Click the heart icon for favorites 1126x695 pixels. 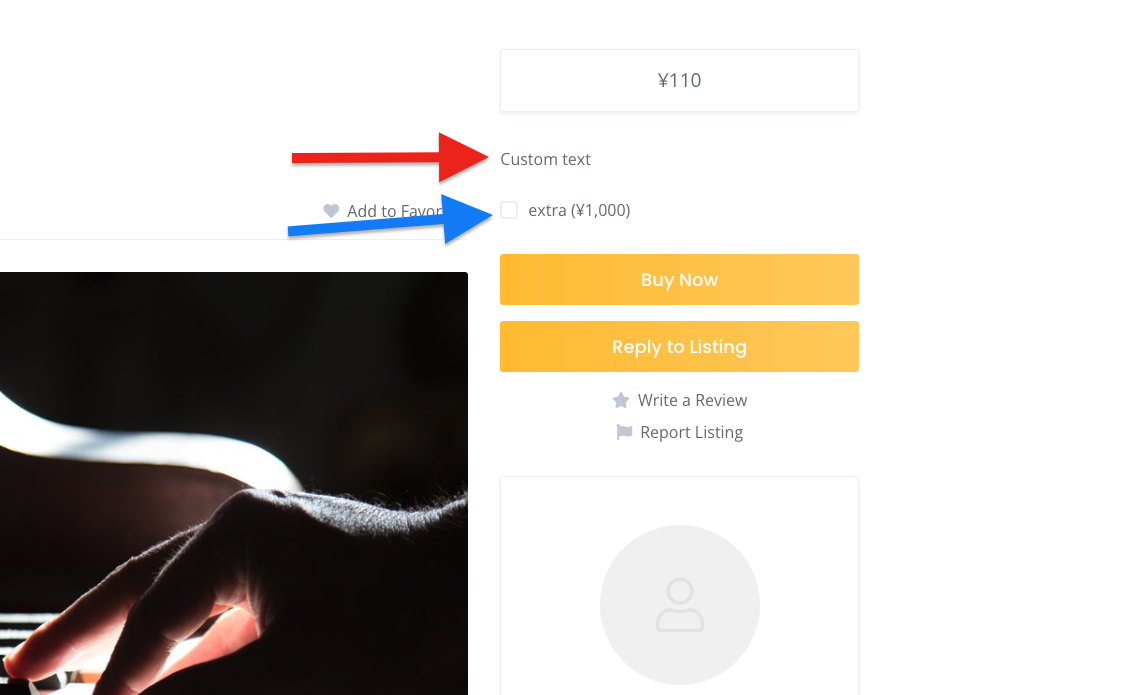coord(331,211)
